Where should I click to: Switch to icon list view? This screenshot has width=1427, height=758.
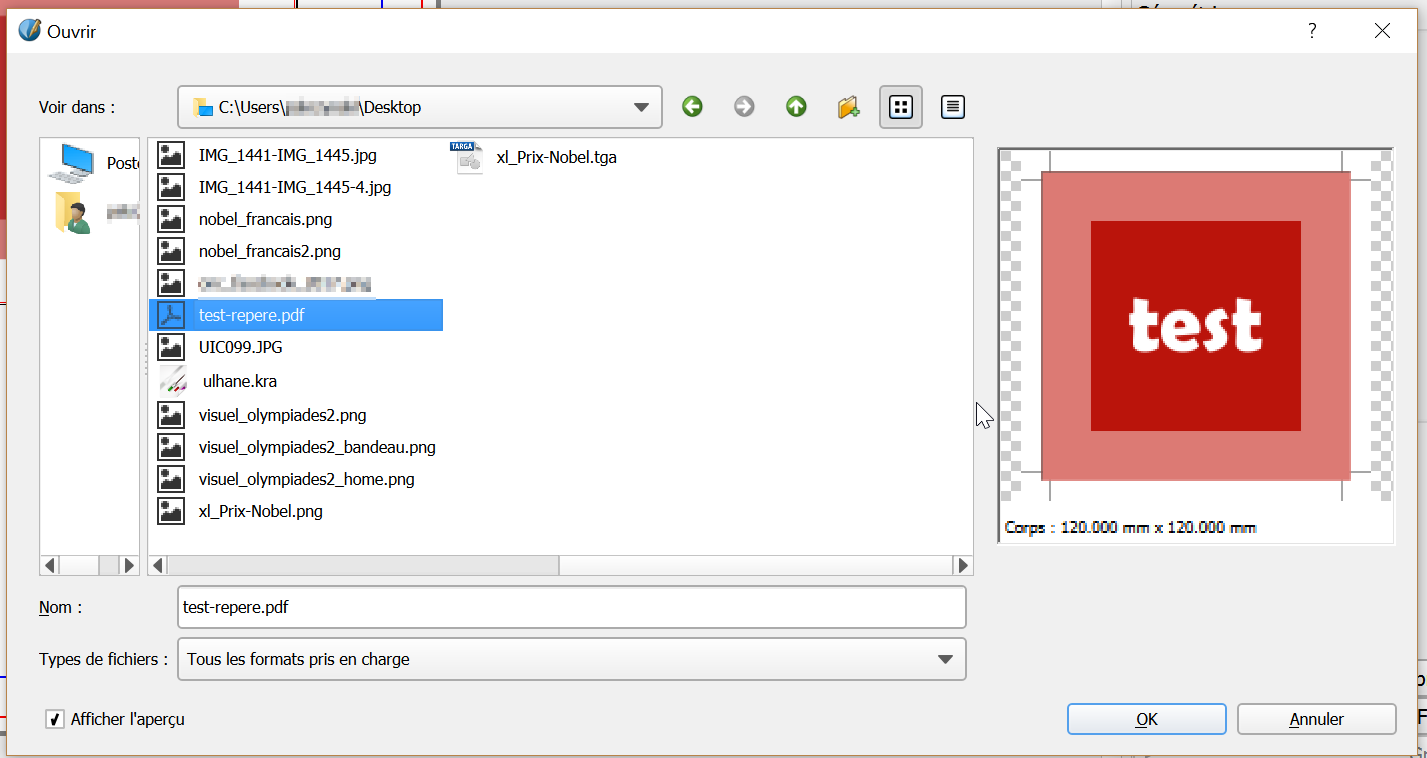pos(901,107)
